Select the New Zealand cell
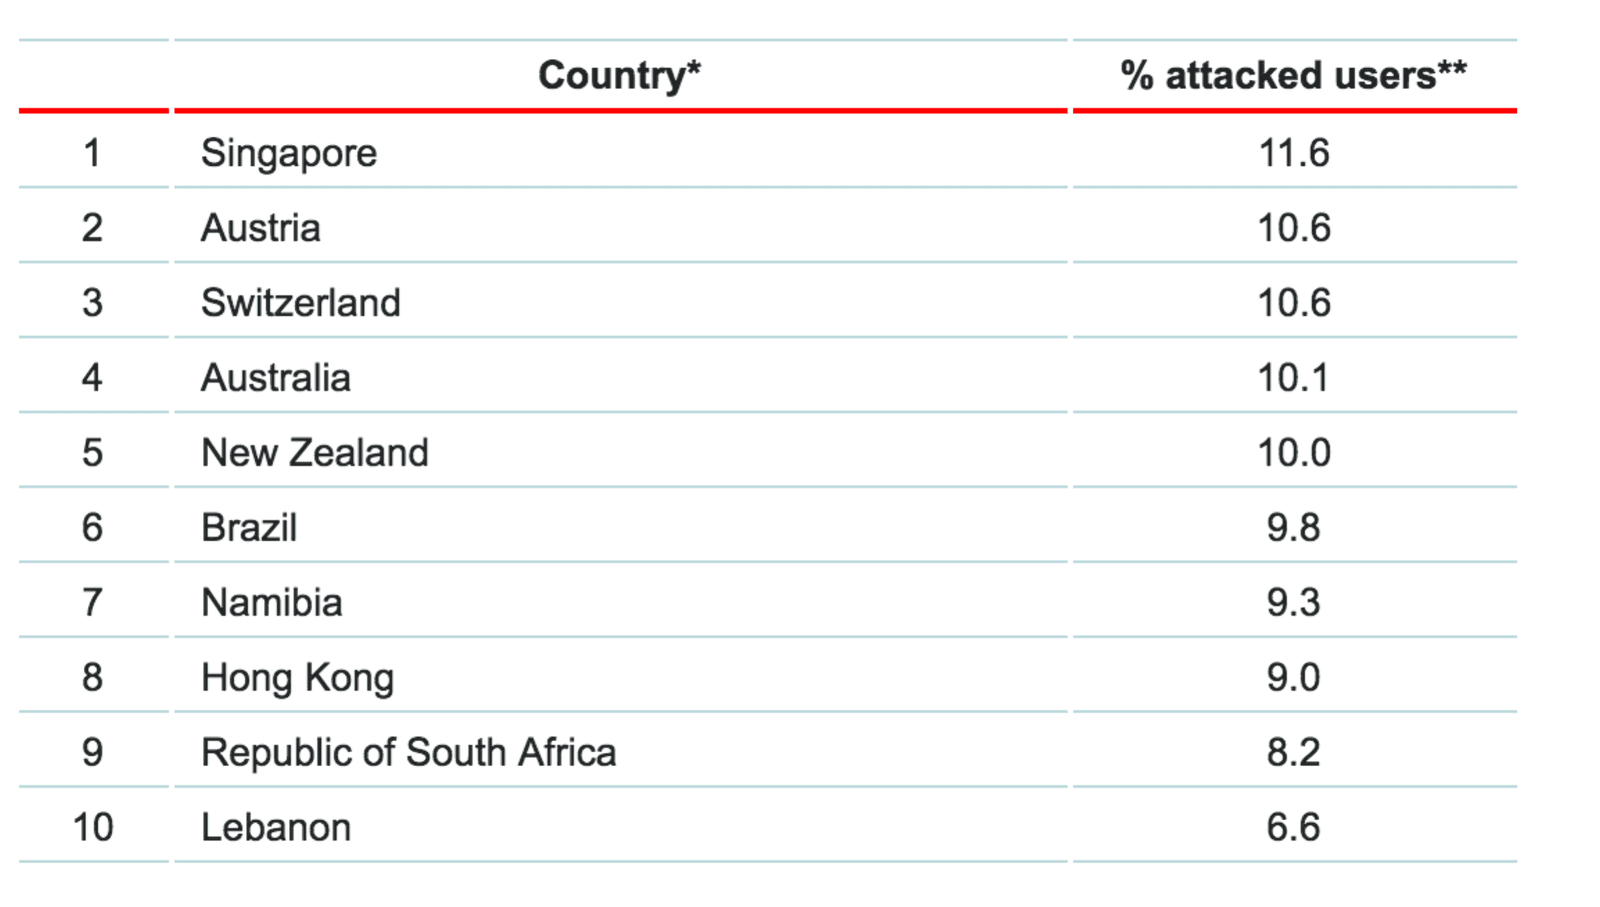 click(314, 453)
